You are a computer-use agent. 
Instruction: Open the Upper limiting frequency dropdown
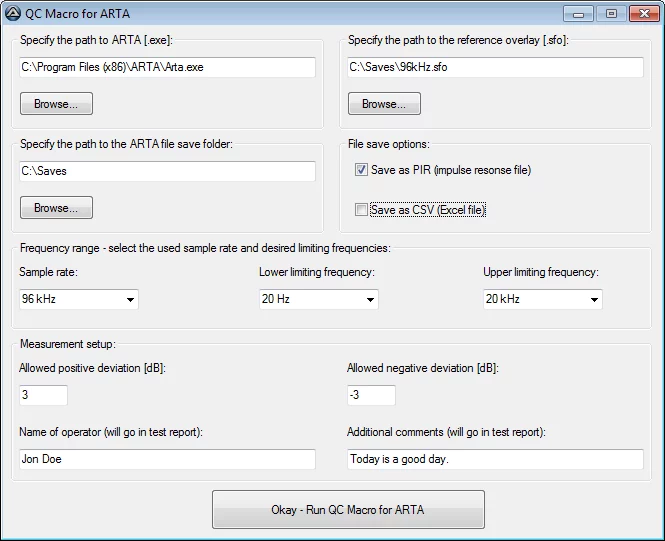[x=542, y=299]
